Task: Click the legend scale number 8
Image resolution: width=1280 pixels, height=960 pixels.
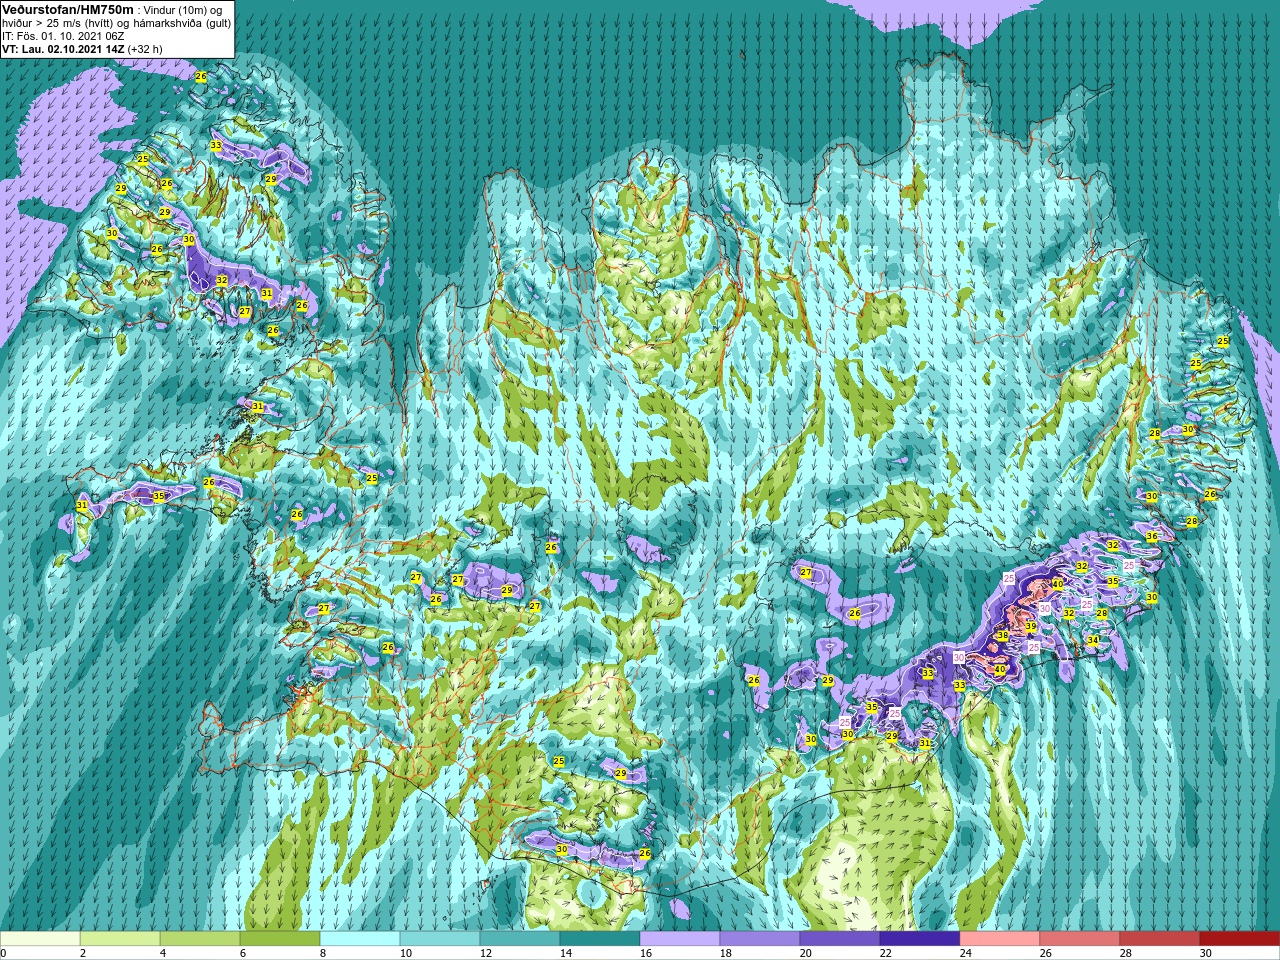Action: click(x=323, y=953)
